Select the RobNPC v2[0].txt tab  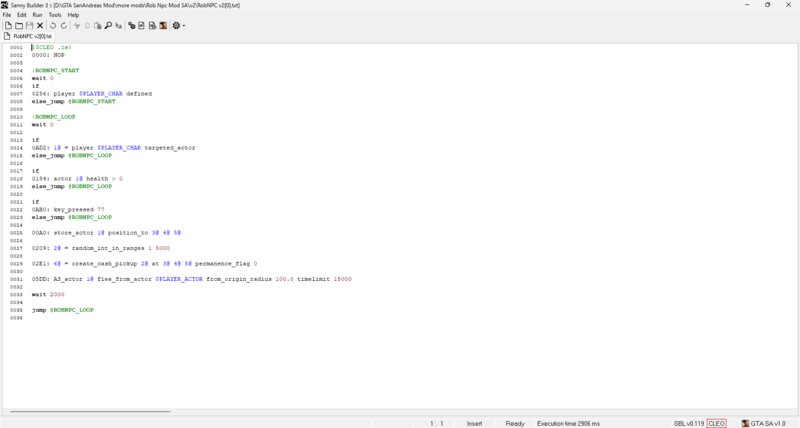tap(28, 36)
